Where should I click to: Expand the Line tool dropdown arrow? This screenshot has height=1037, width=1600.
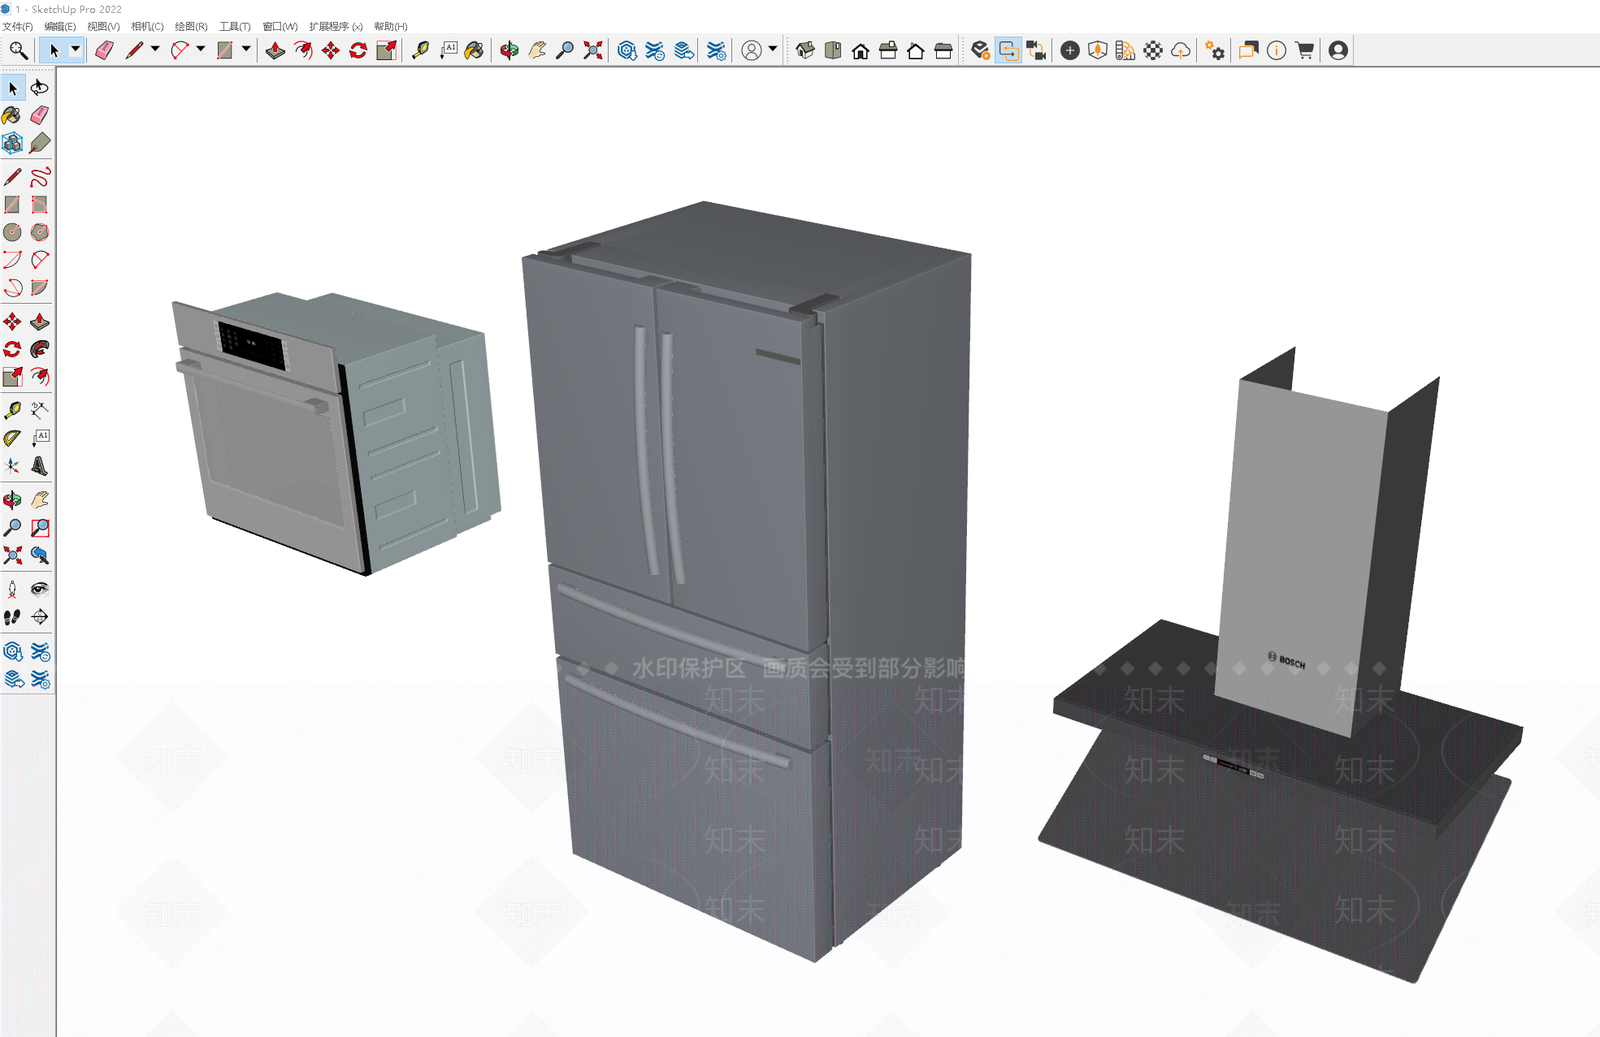[155, 50]
